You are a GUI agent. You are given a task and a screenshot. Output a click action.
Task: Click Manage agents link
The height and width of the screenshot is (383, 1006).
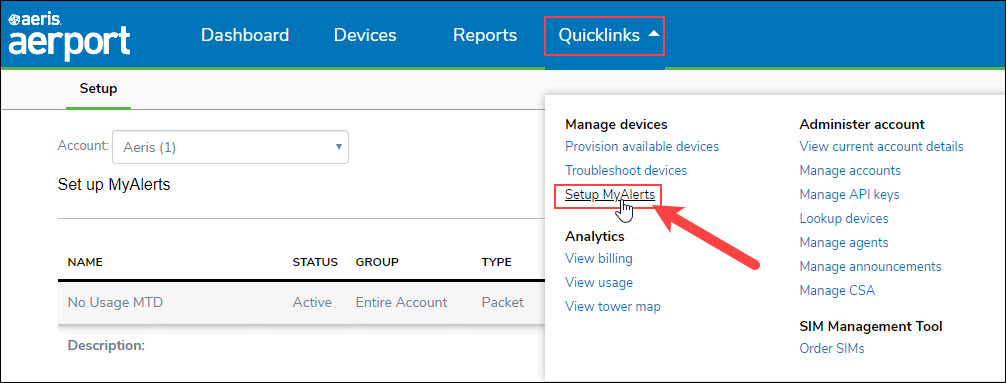pyautogui.click(x=844, y=243)
